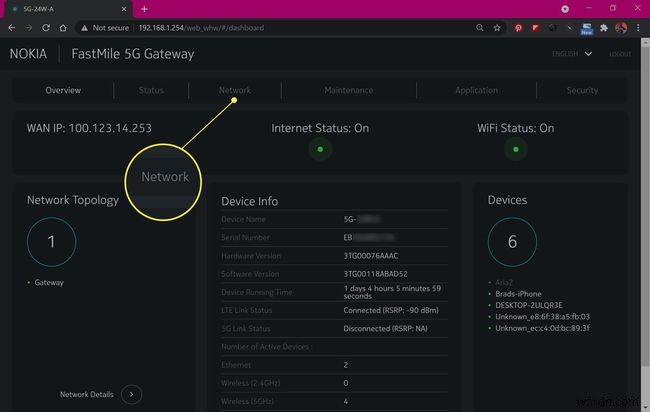Click the media control icon in title bar

565,9
